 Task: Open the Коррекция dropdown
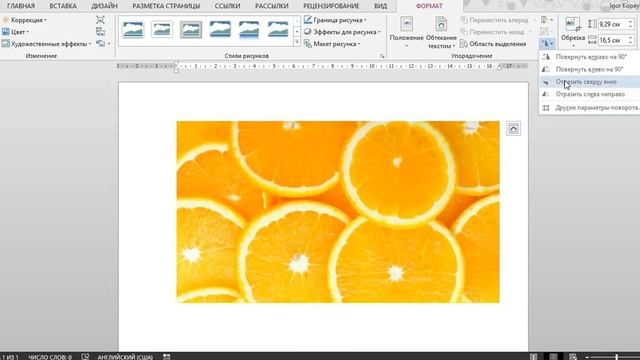[x=24, y=20]
